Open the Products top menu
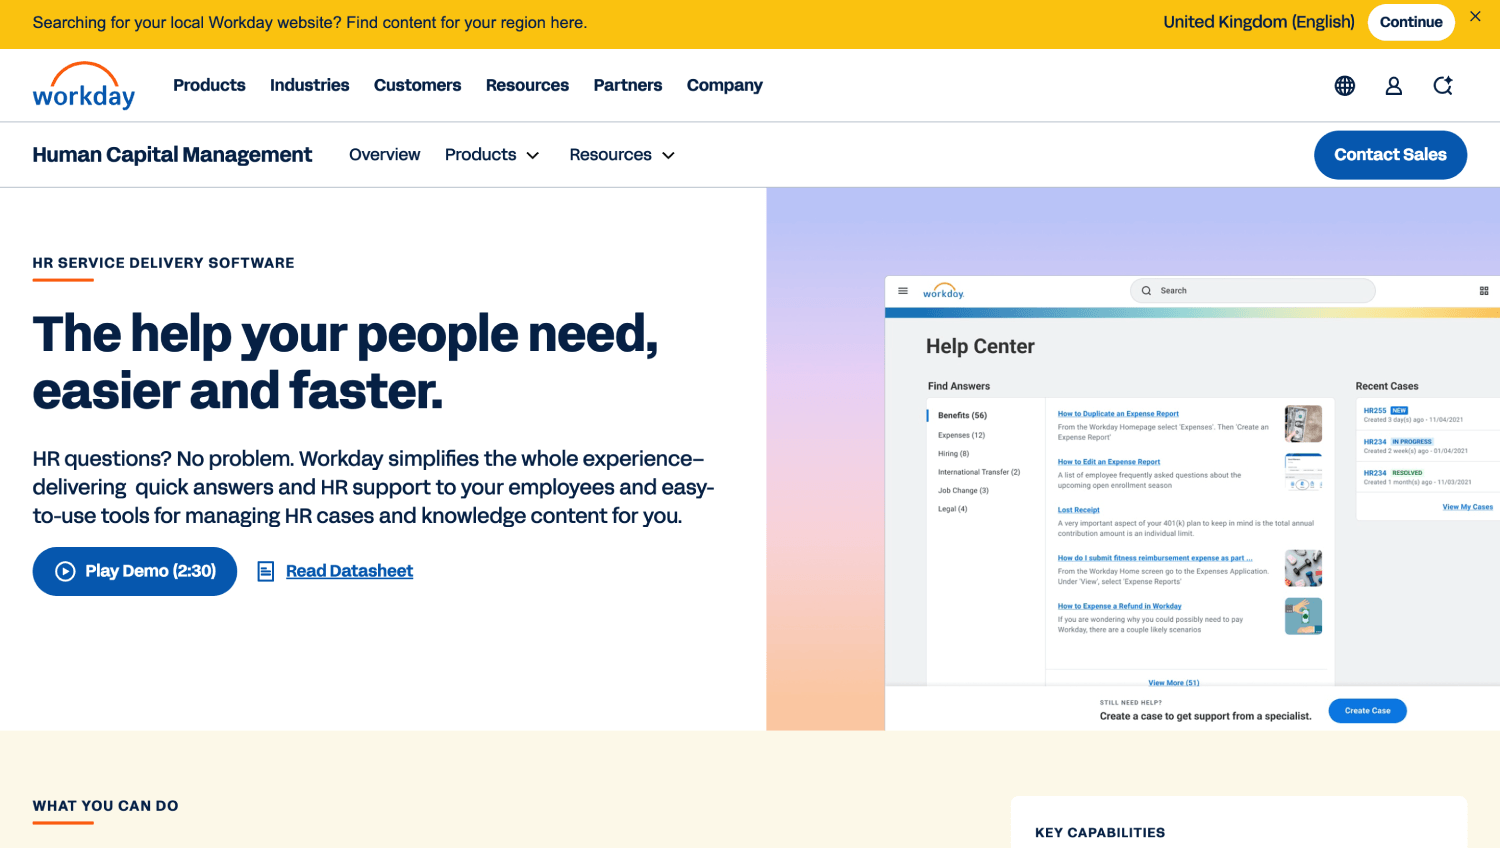Image resolution: width=1500 pixels, height=848 pixels. click(209, 85)
